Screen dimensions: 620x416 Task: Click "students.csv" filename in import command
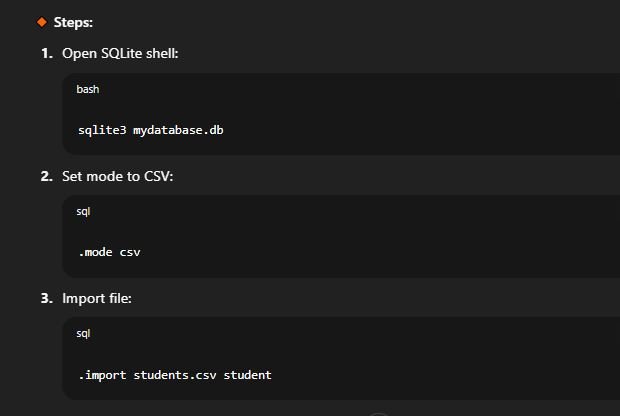pyautogui.click(x=175, y=375)
